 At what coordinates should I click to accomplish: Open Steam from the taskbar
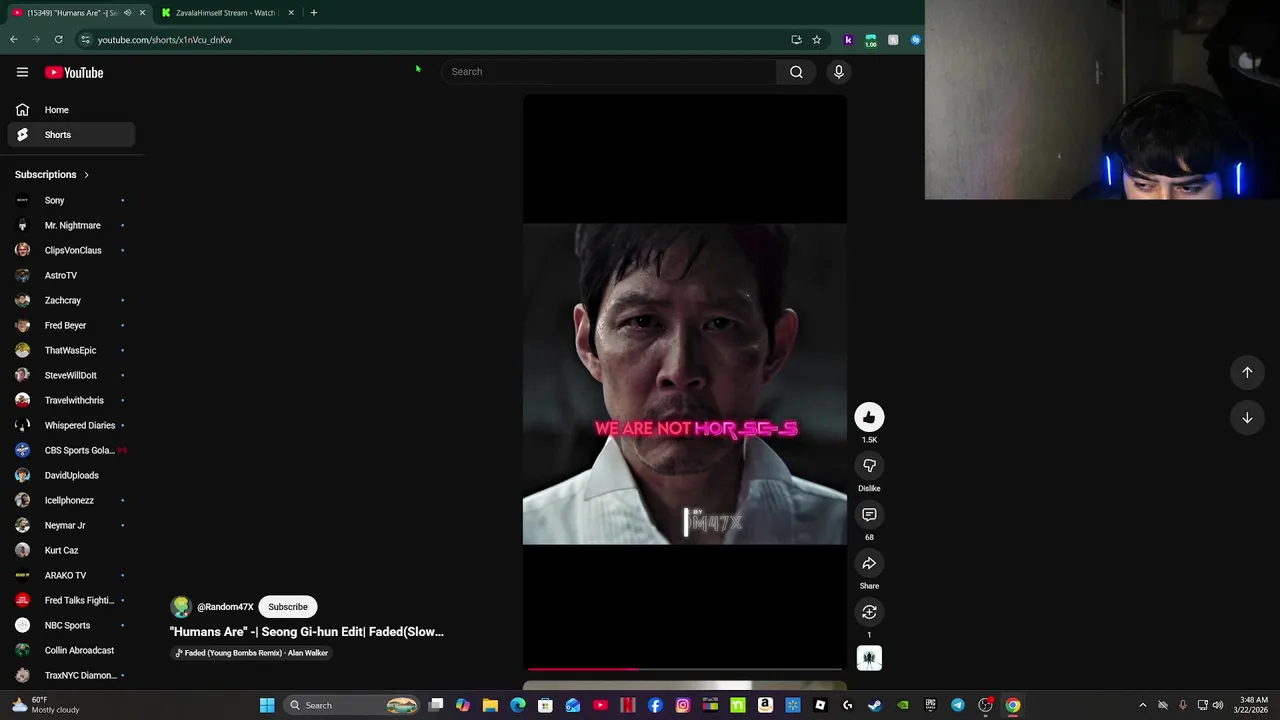(x=875, y=705)
